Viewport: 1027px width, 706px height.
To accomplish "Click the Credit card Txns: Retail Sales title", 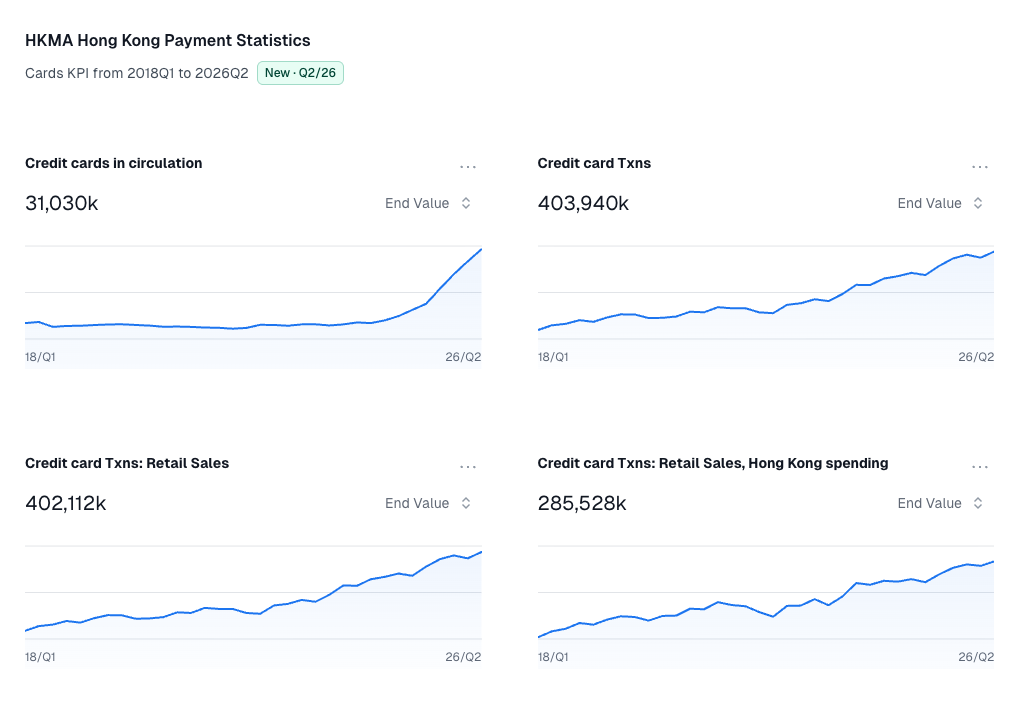I will click(127, 463).
